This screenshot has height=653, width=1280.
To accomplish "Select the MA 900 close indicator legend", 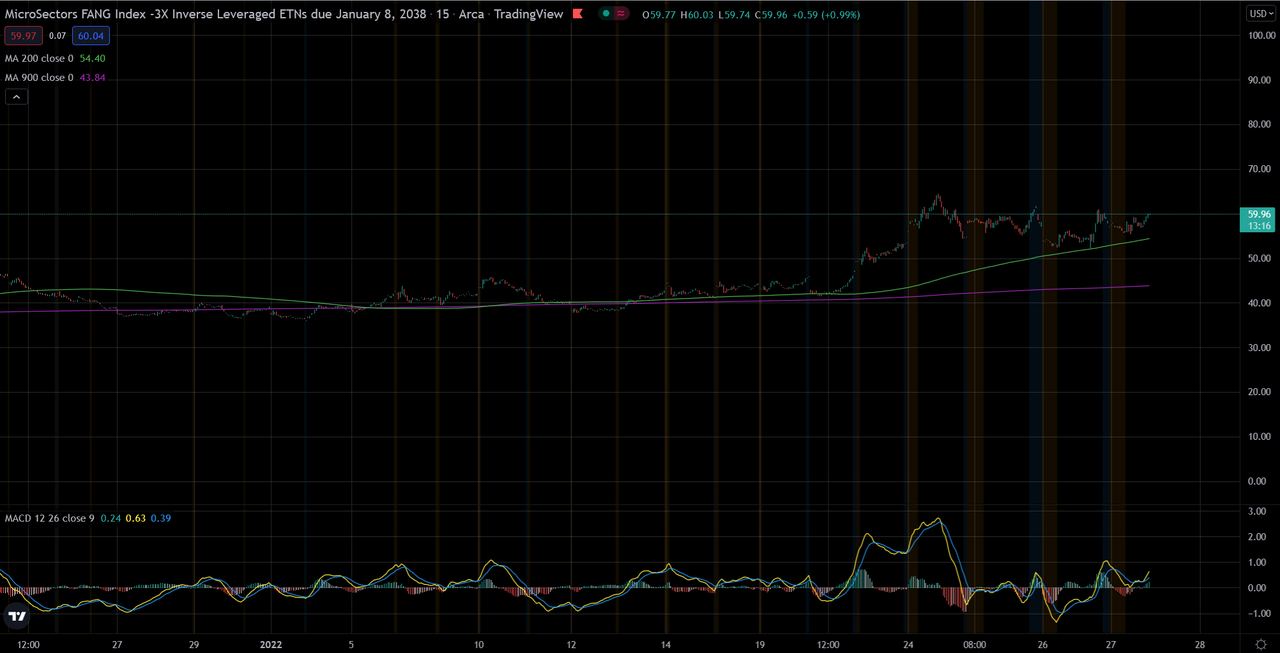I will 54,78.
